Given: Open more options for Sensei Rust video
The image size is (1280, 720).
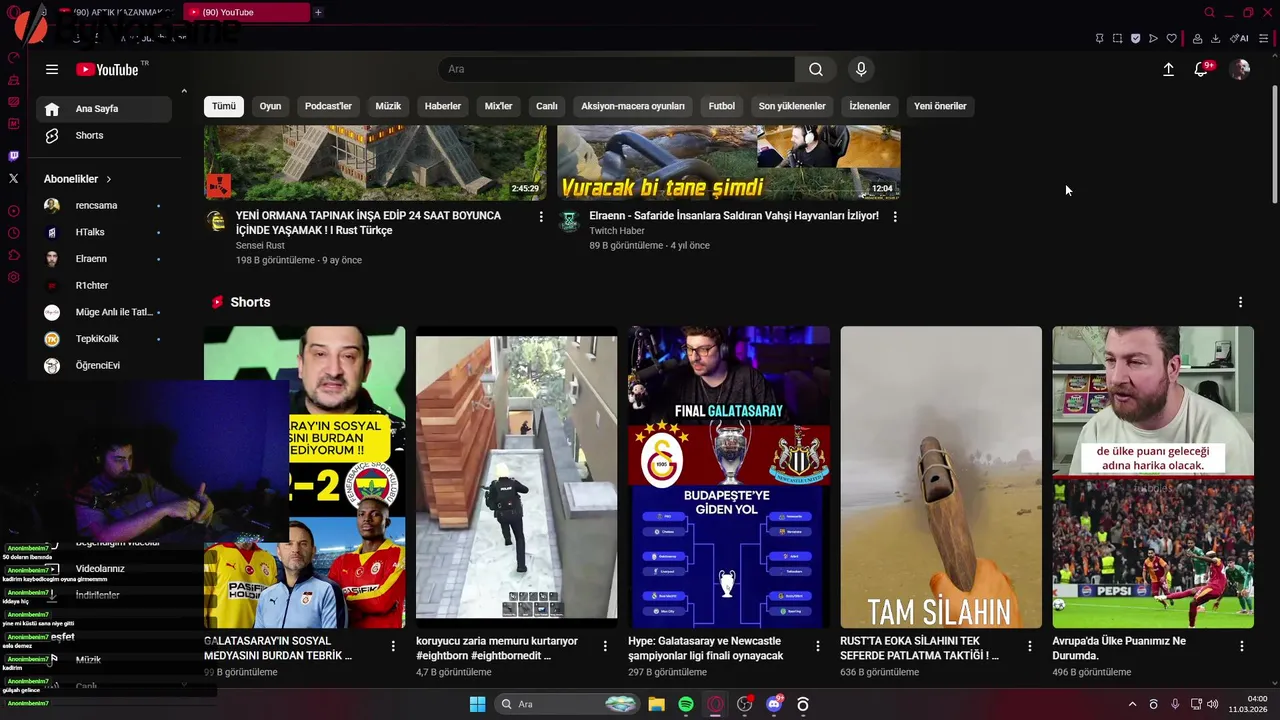Looking at the screenshot, I should point(541,216).
